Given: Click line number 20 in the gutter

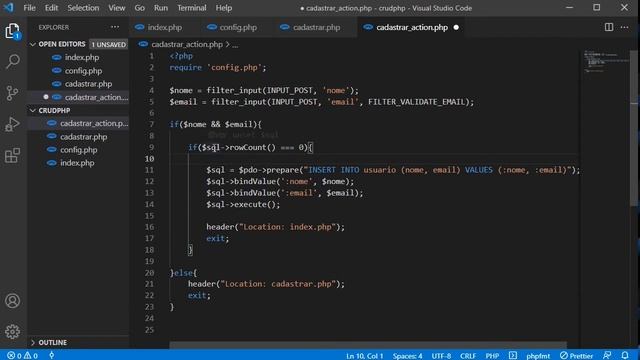Looking at the screenshot, I should (x=149, y=273).
